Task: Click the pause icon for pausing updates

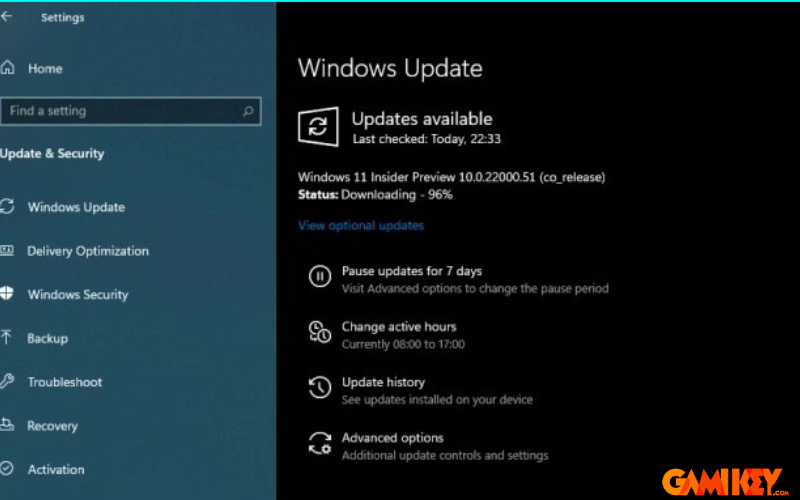Action: (x=320, y=276)
